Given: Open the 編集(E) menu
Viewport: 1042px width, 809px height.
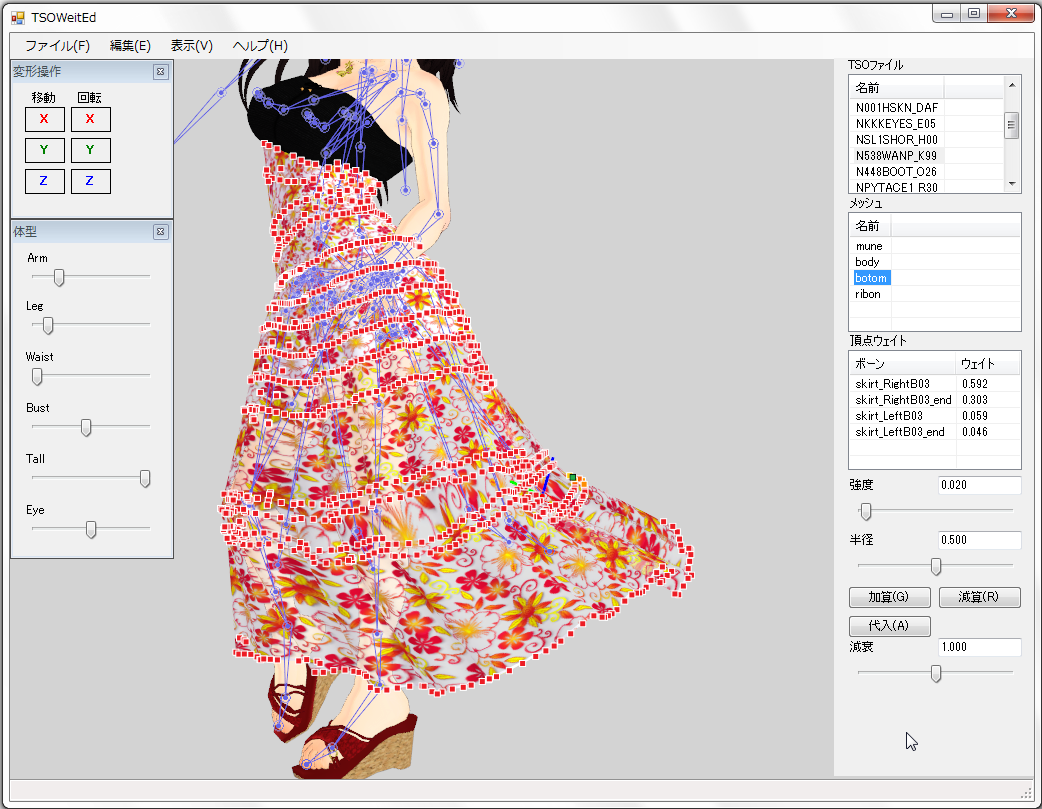Looking at the screenshot, I should (x=130, y=46).
